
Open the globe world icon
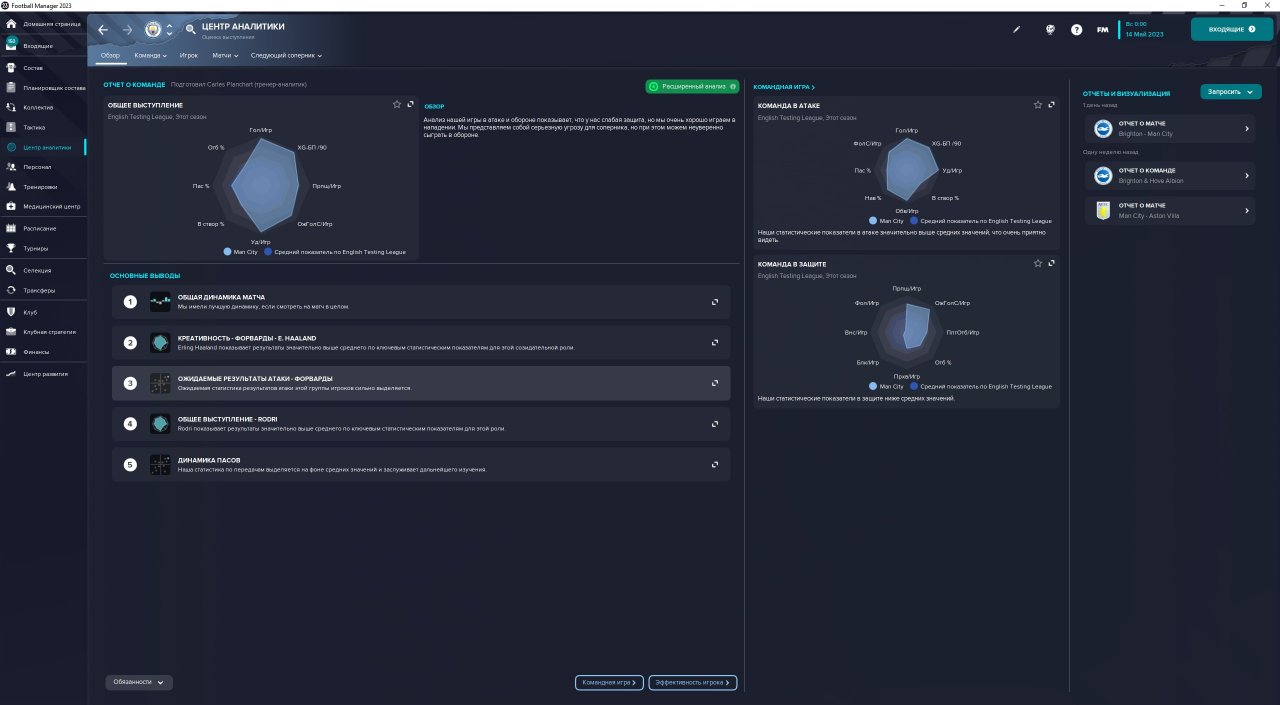coord(1050,30)
